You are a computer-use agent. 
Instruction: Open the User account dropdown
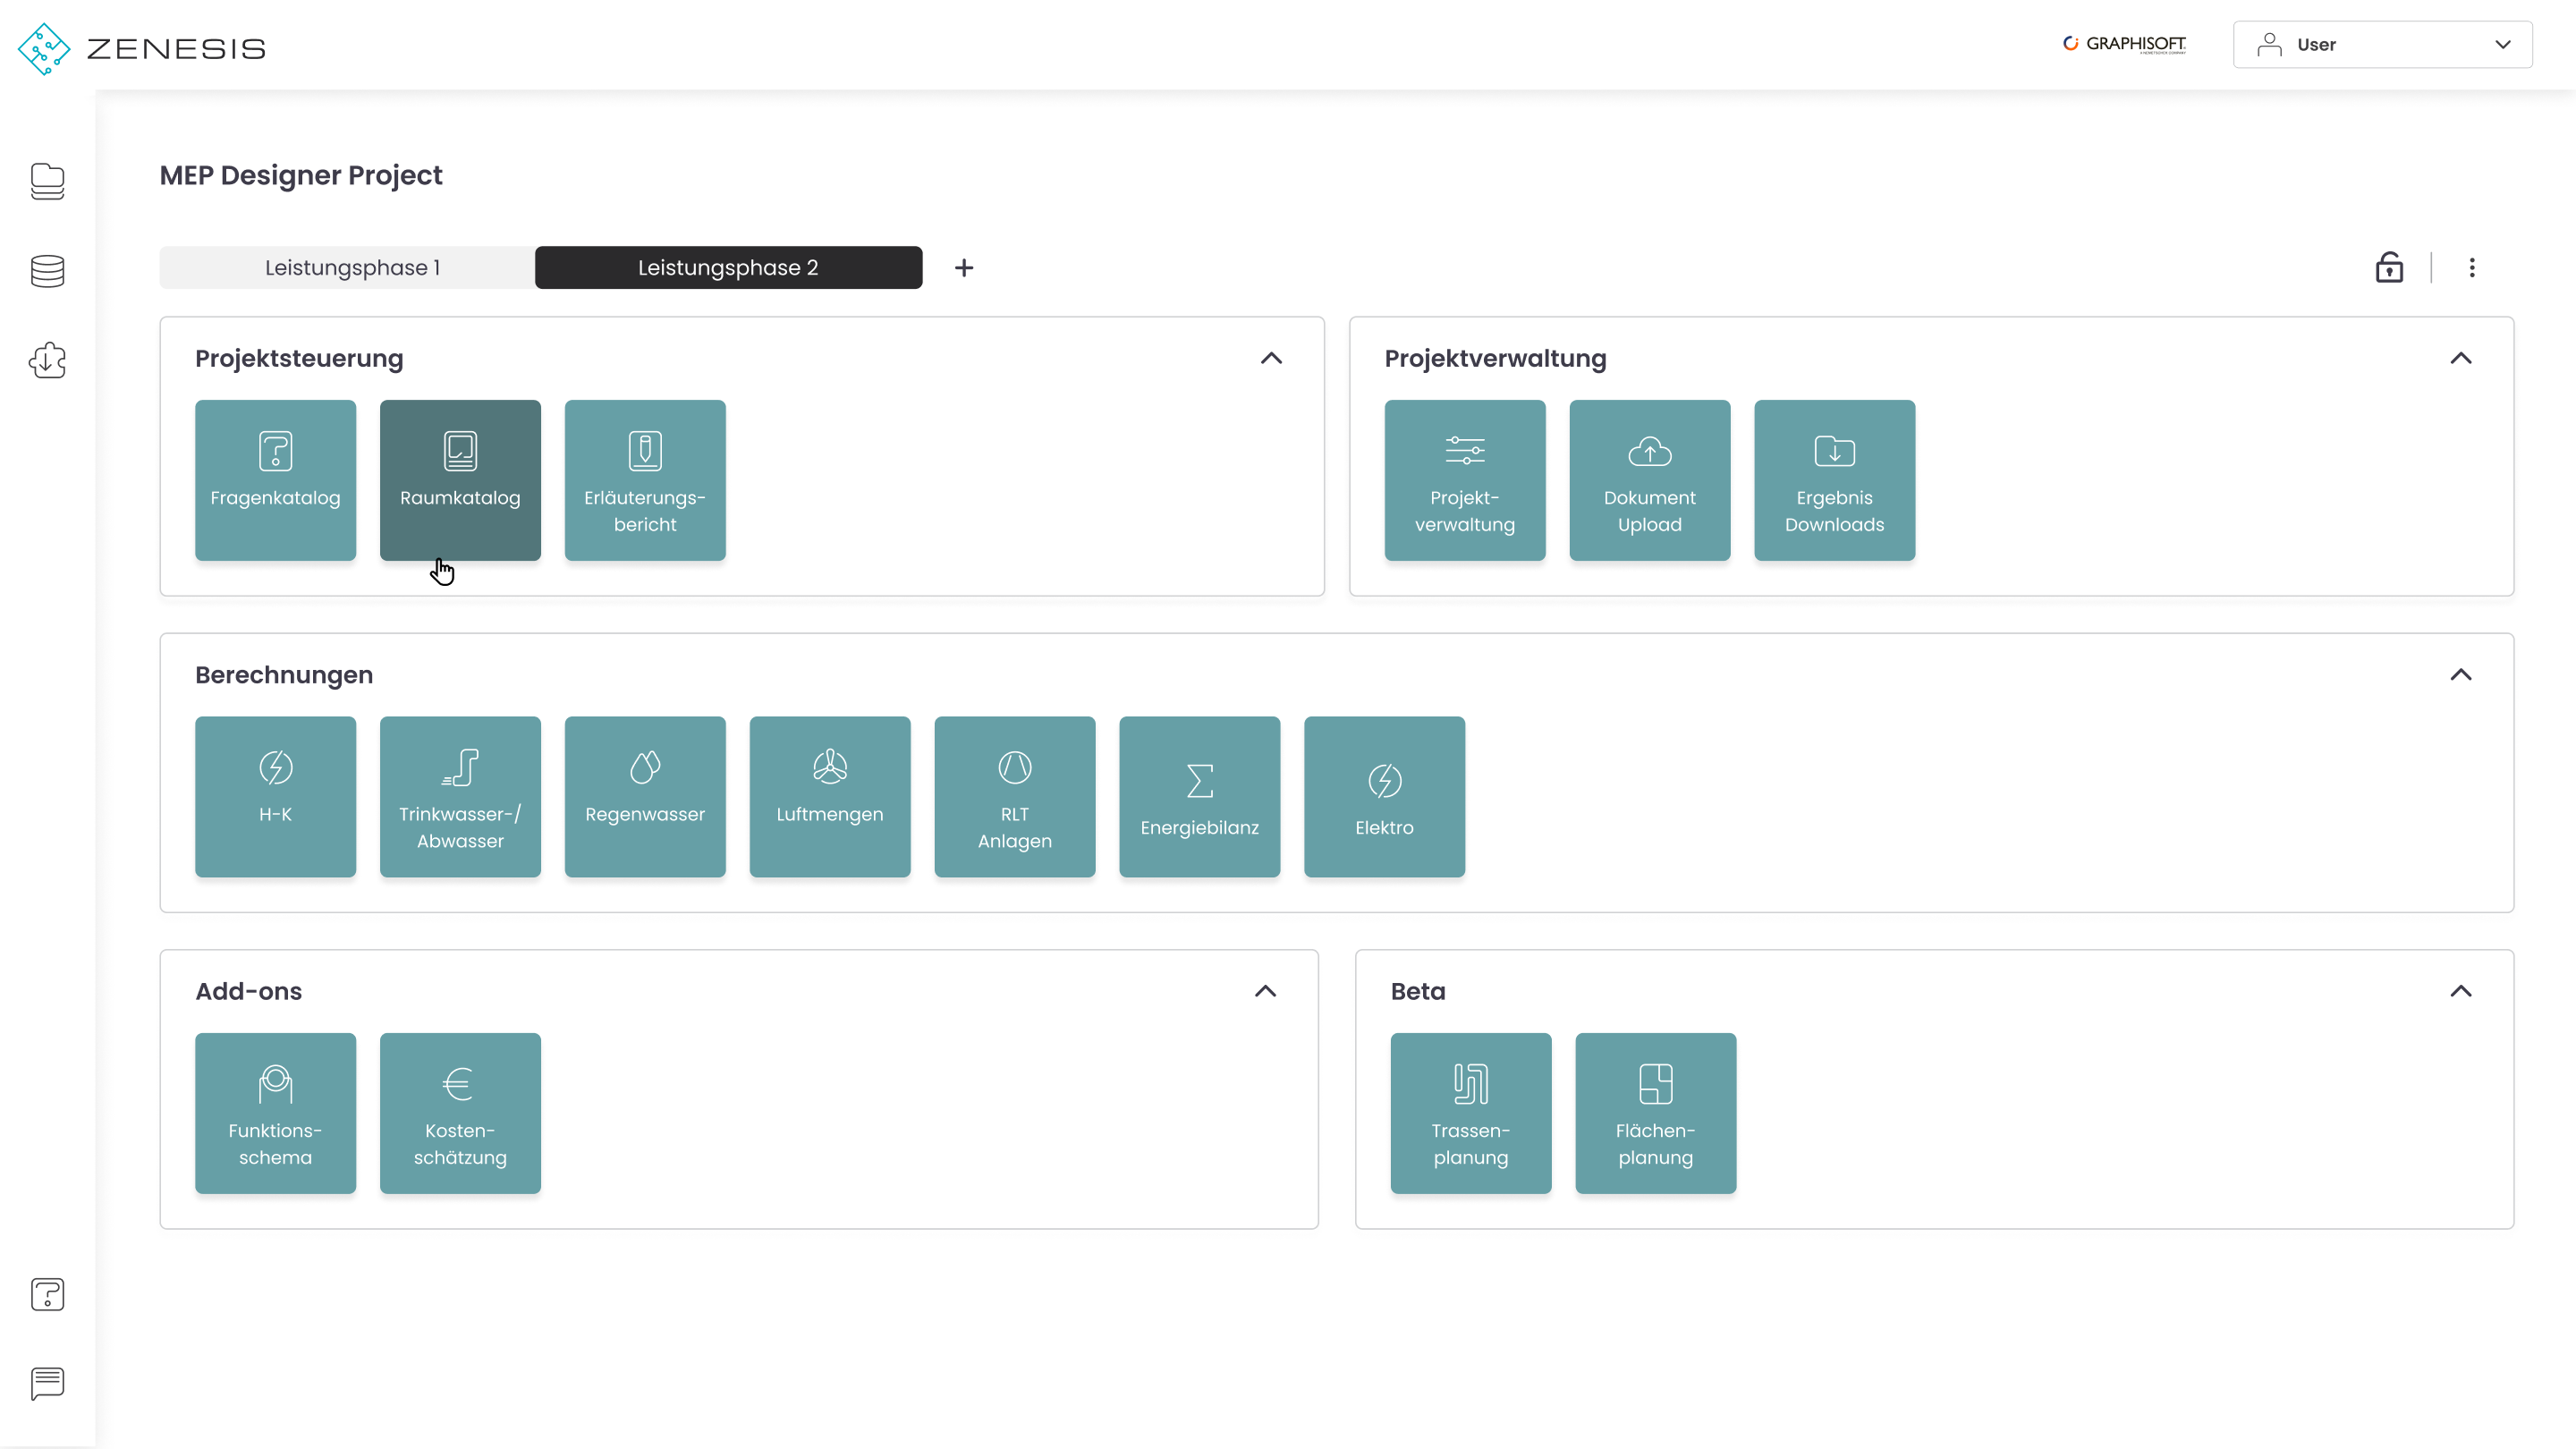point(2382,45)
